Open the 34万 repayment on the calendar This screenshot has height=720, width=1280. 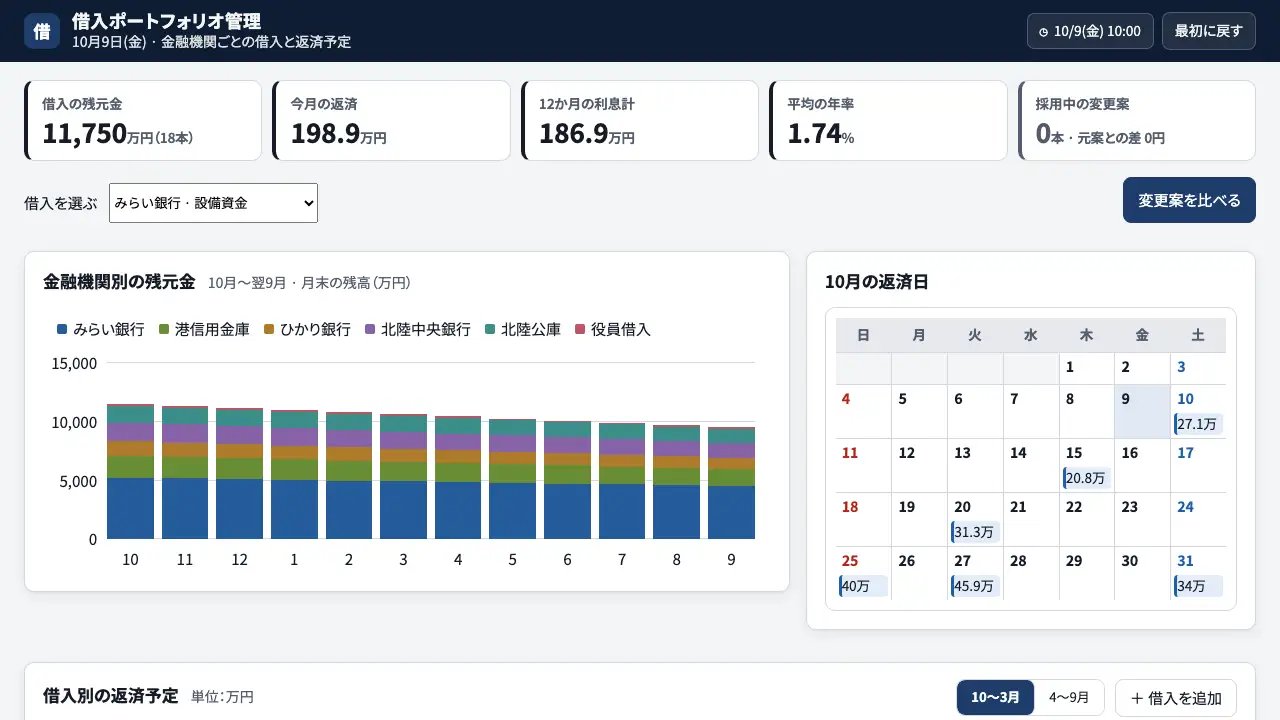coord(1198,586)
